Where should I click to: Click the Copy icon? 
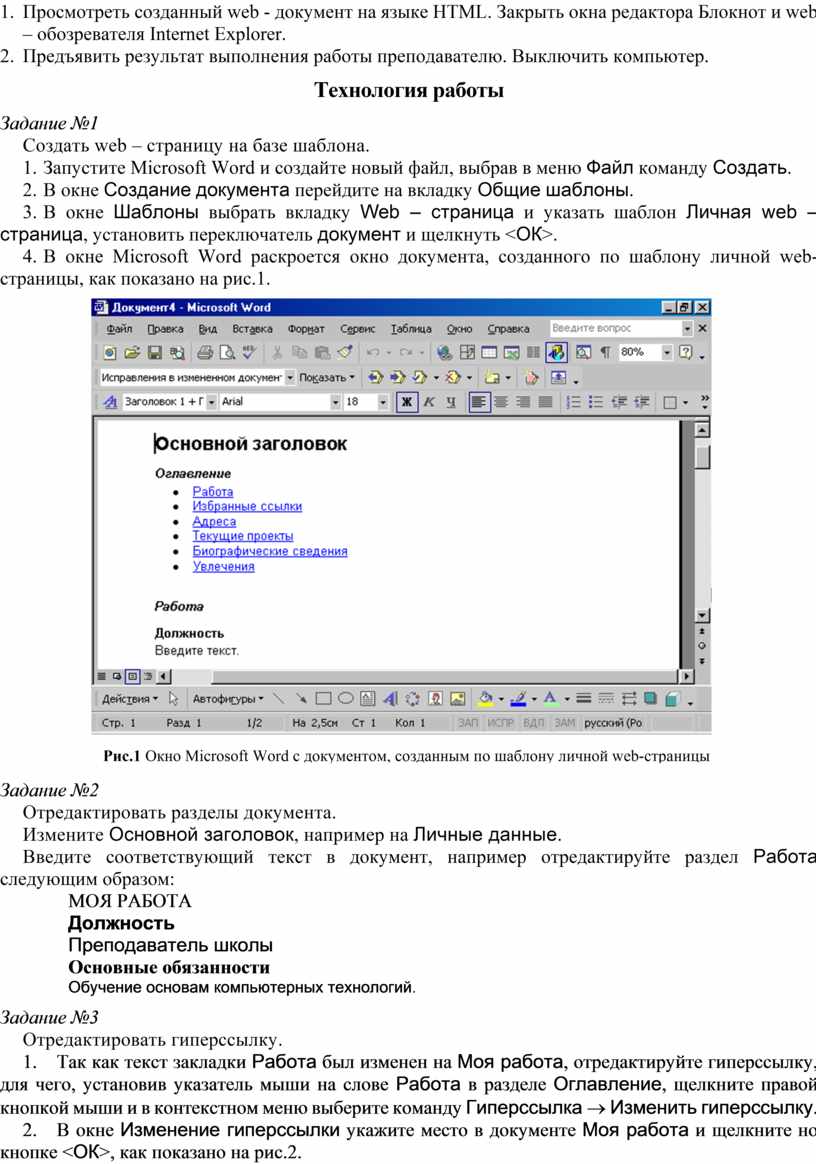click(299, 353)
